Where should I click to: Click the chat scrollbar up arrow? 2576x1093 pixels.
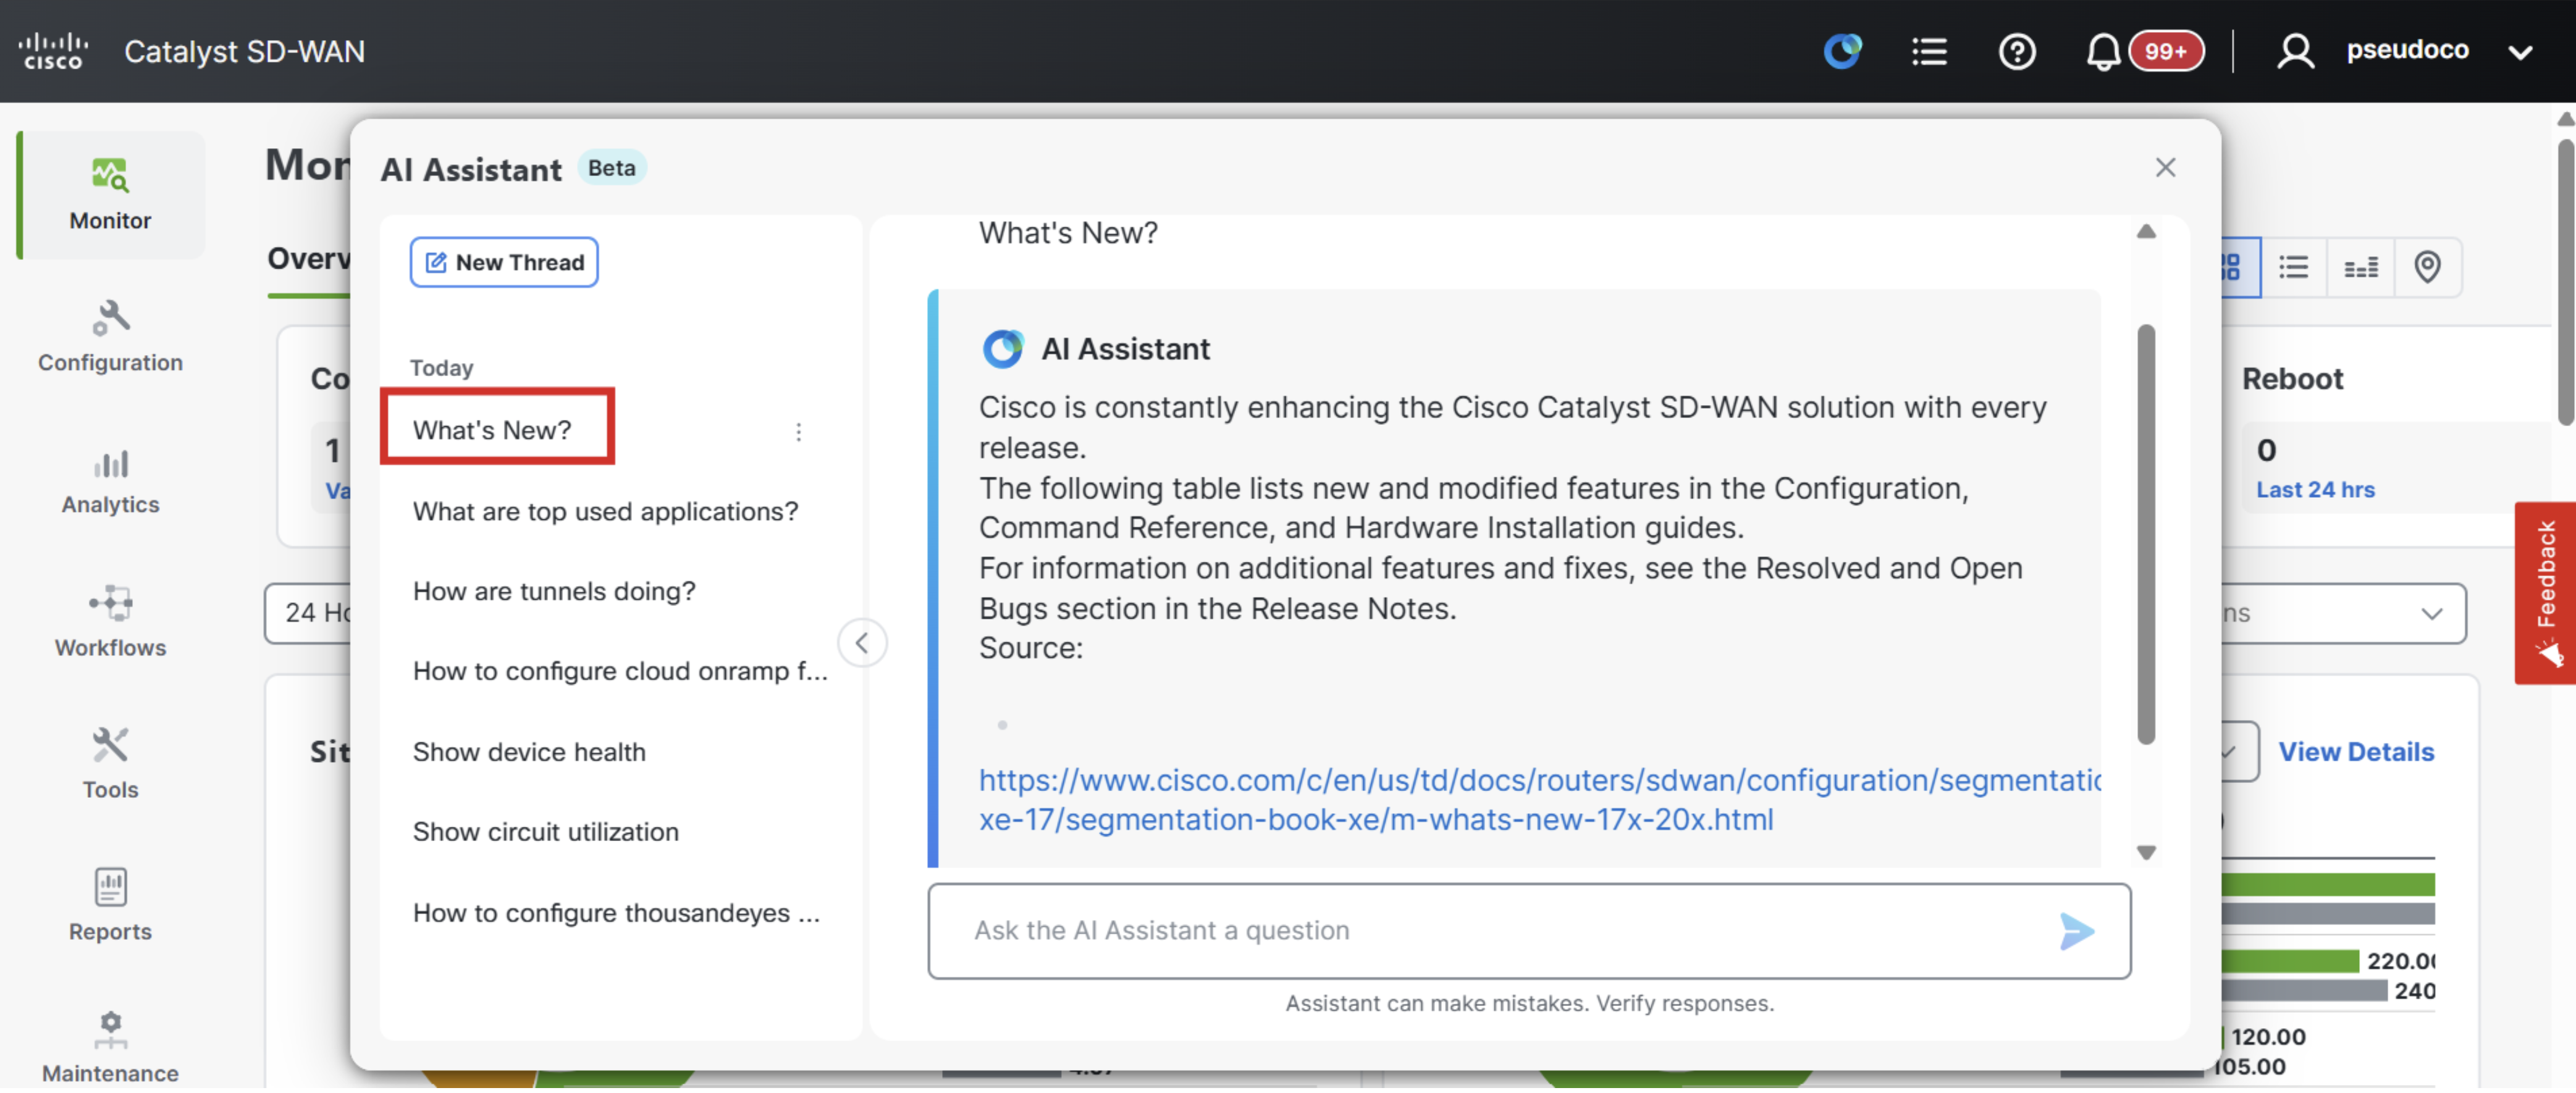[x=2146, y=232]
